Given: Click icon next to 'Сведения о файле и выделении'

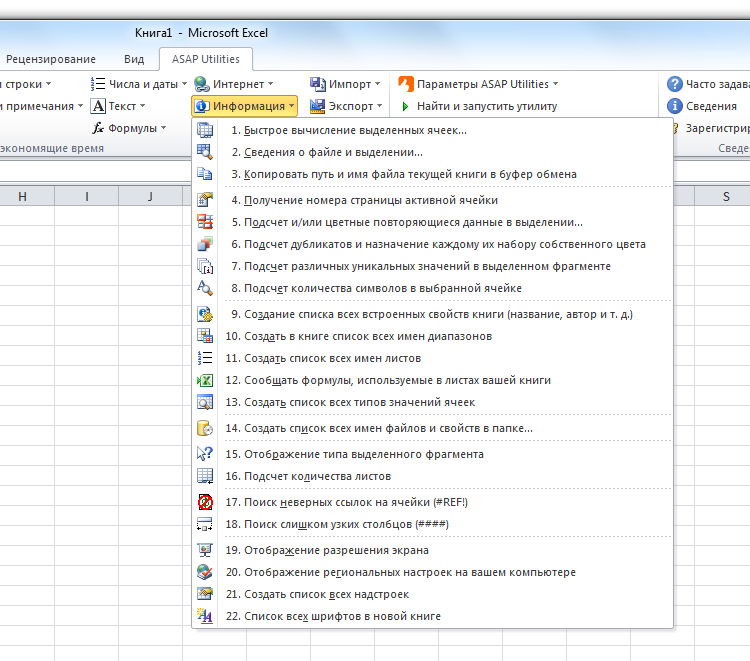Looking at the screenshot, I should click(x=205, y=152).
